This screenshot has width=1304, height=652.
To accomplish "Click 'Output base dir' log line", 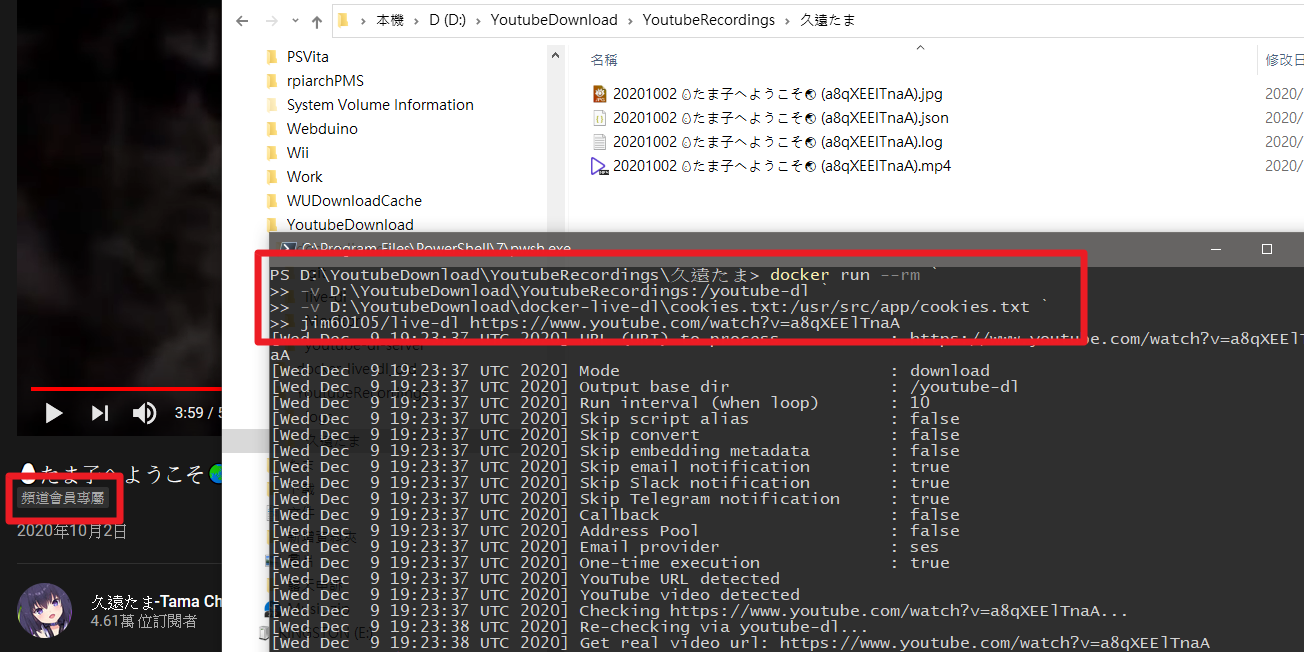I will [645, 387].
